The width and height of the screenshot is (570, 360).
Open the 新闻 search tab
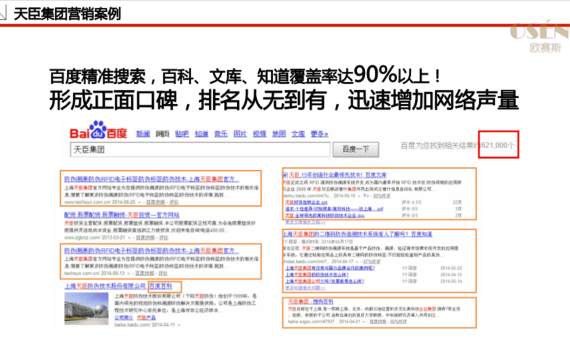(143, 134)
